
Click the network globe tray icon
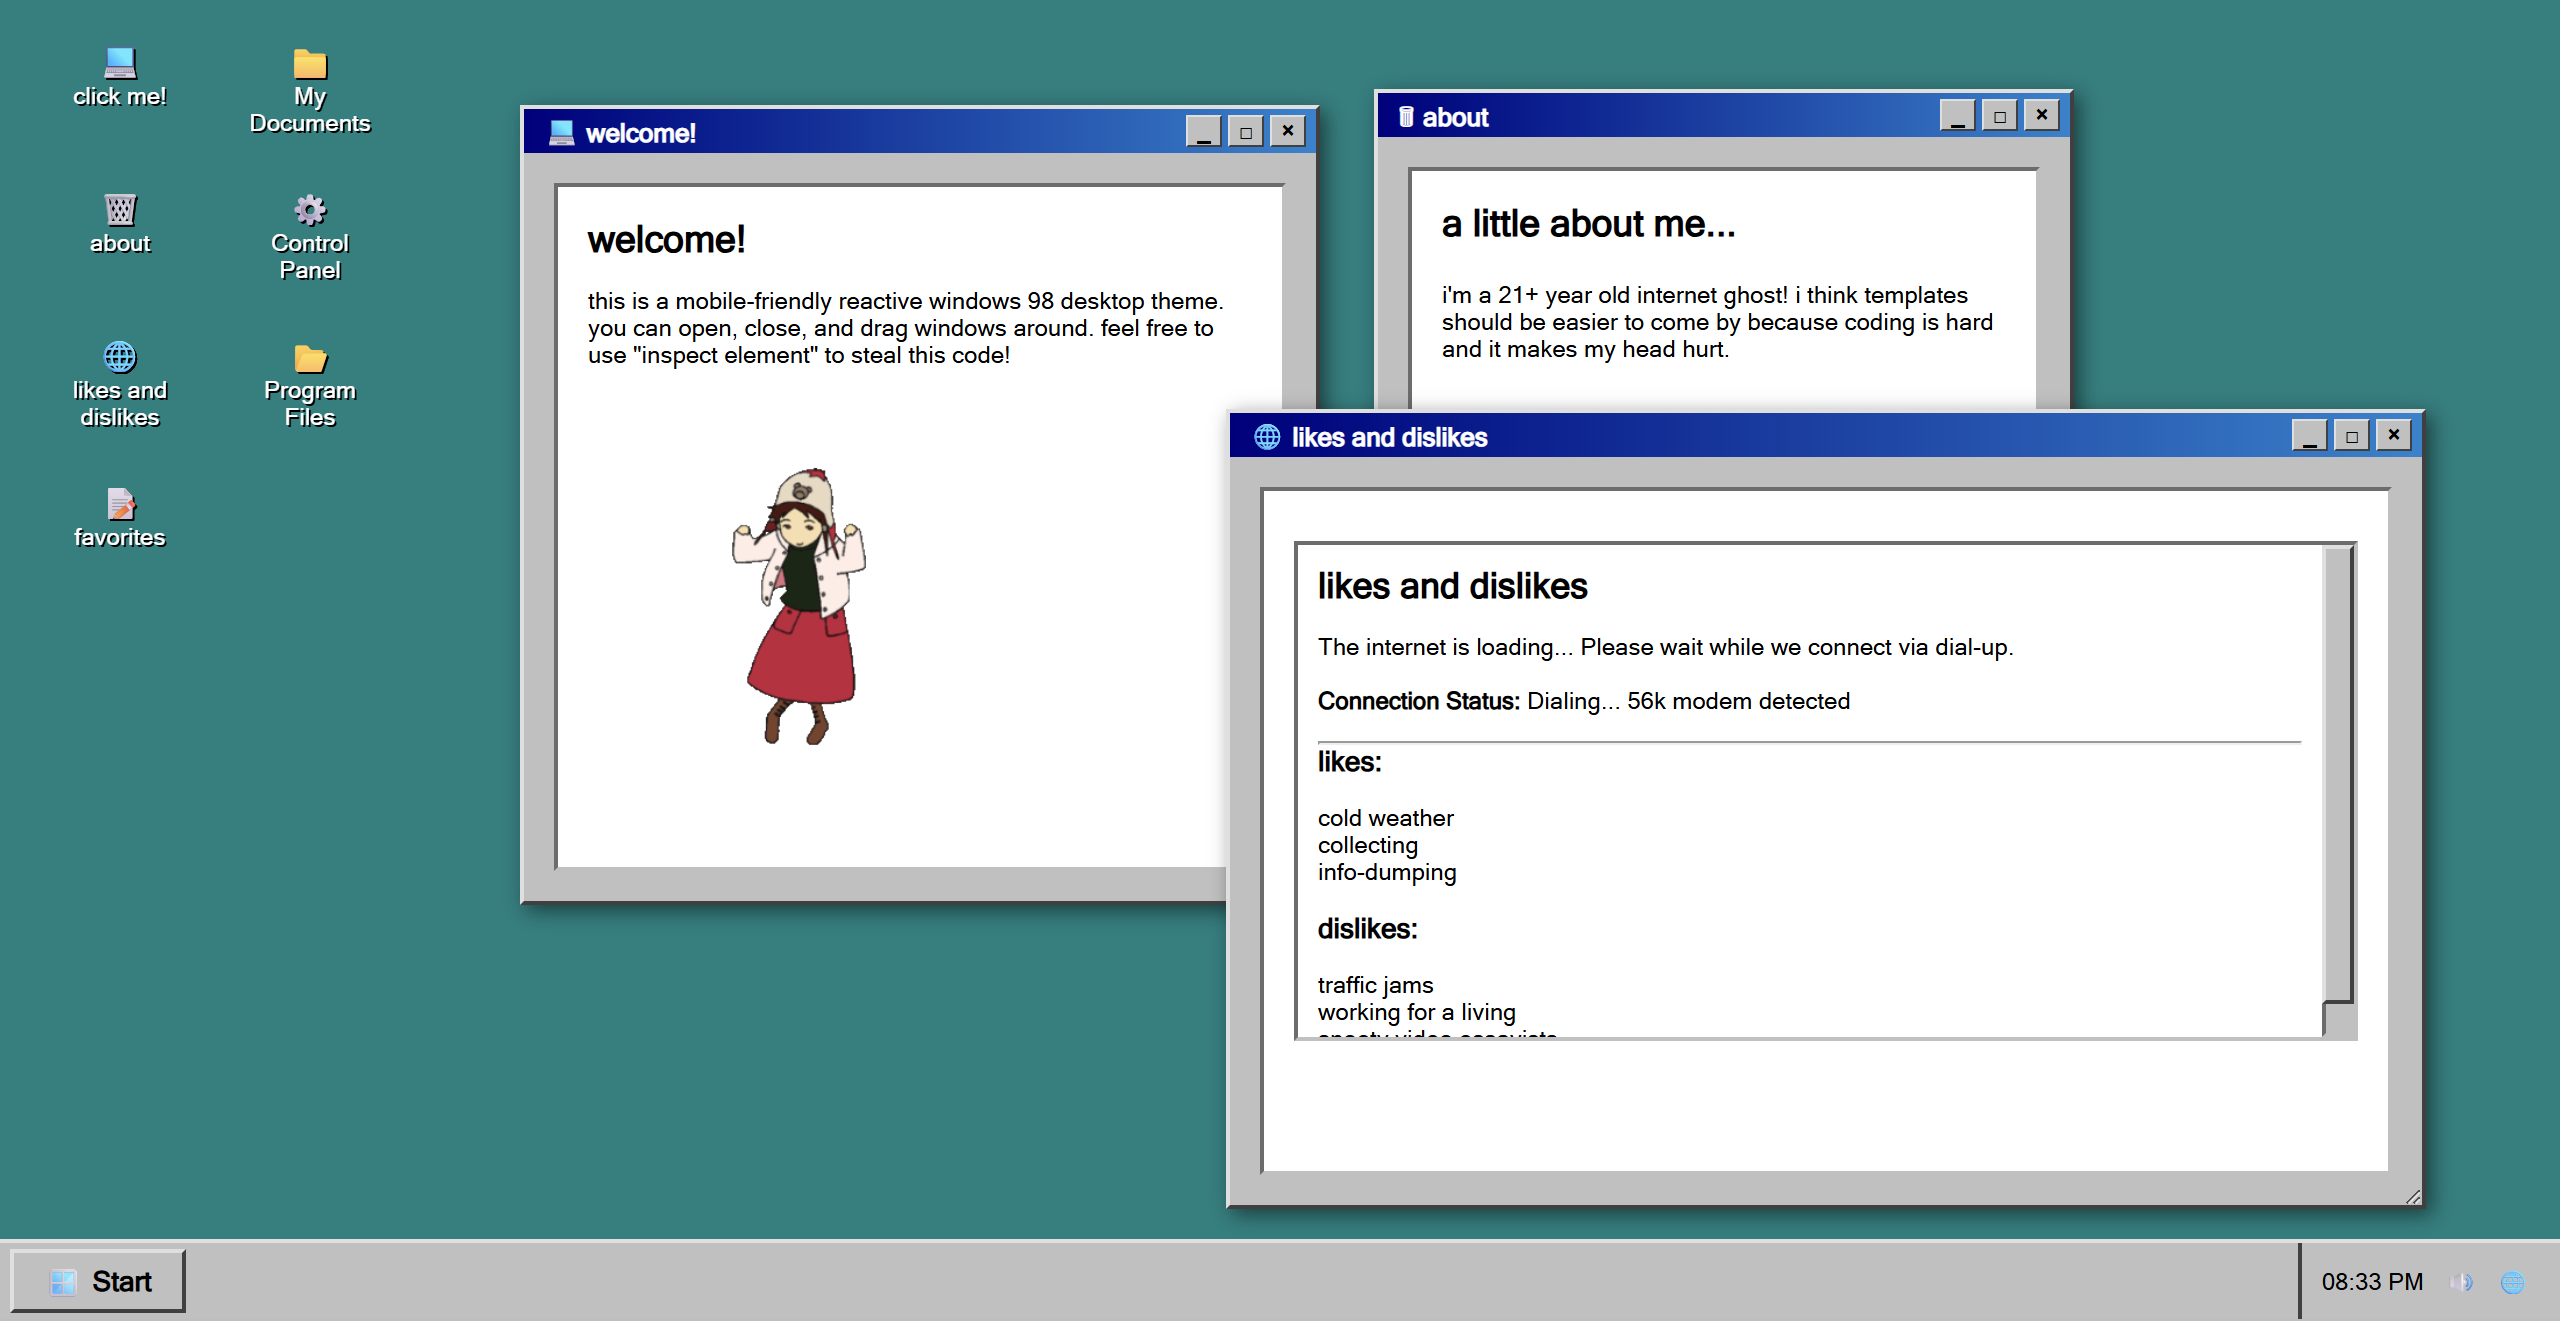[x=2512, y=1282]
